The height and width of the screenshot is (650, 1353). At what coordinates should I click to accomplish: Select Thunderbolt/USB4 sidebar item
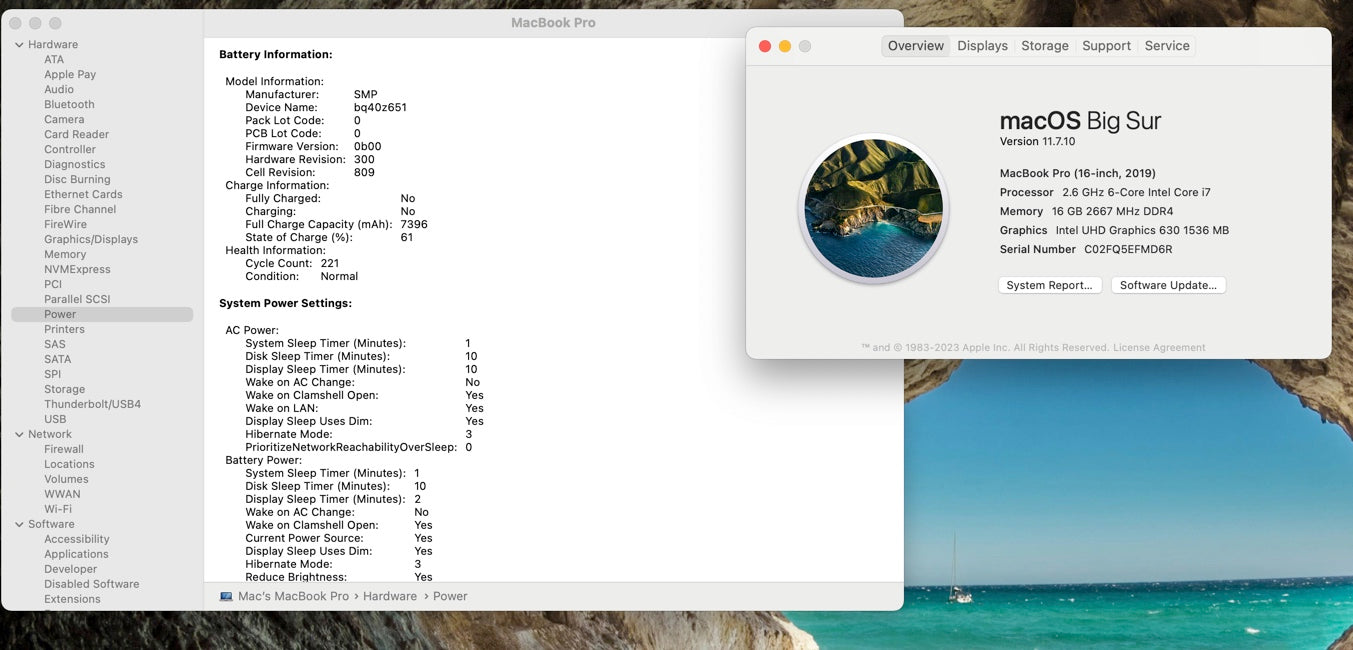[x=92, y=404]
